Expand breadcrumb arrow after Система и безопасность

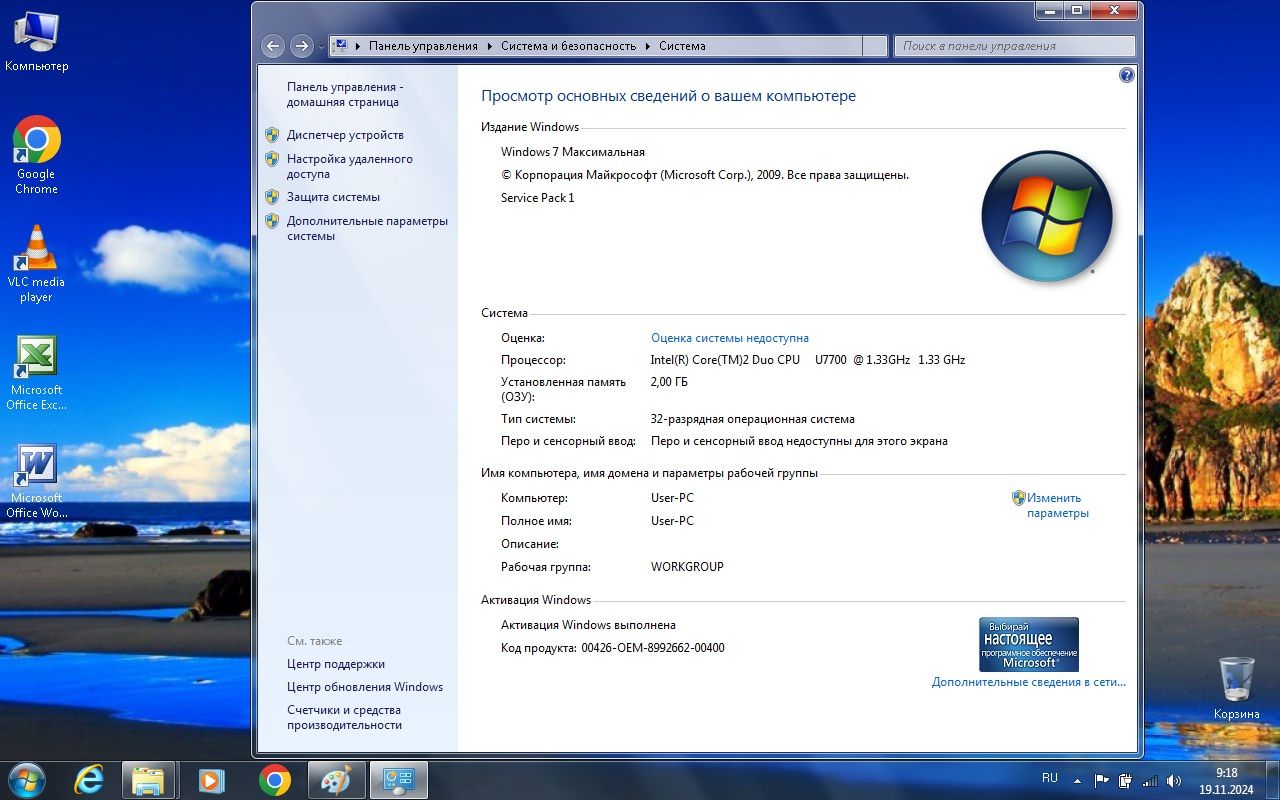[648, 46]
